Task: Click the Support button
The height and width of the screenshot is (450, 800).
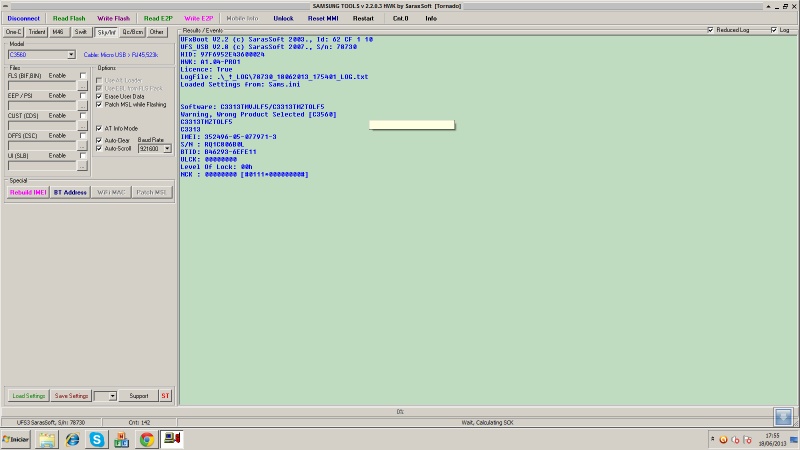Action: click(138, 396)
